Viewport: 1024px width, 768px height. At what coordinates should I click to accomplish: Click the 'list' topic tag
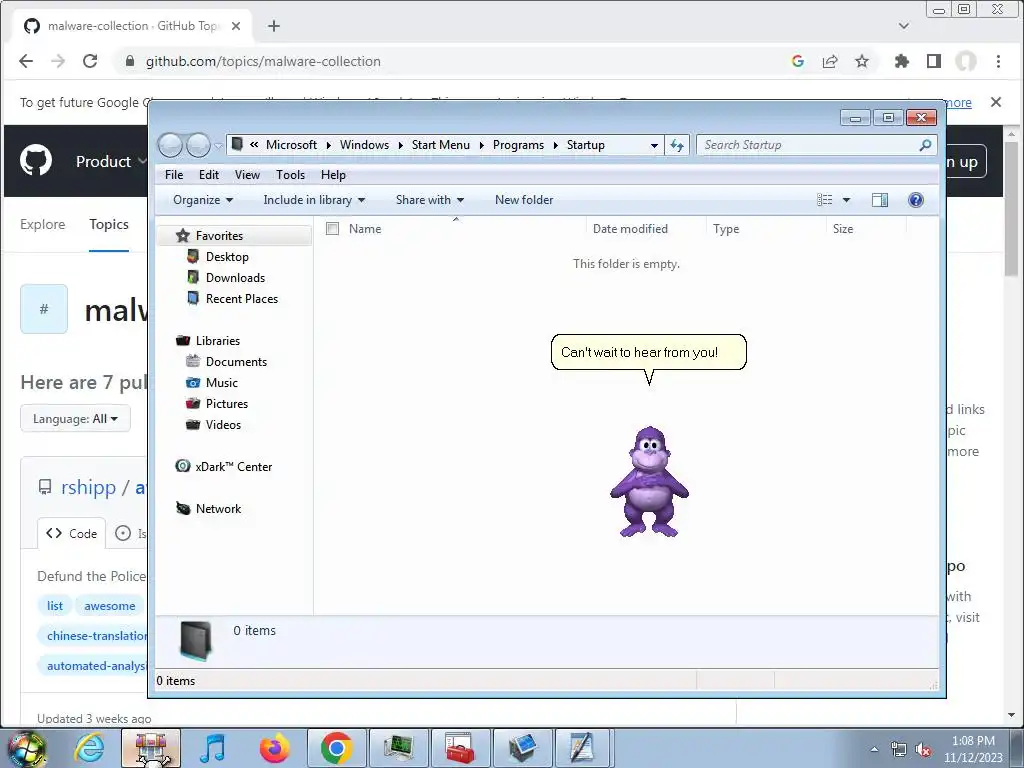55,606
